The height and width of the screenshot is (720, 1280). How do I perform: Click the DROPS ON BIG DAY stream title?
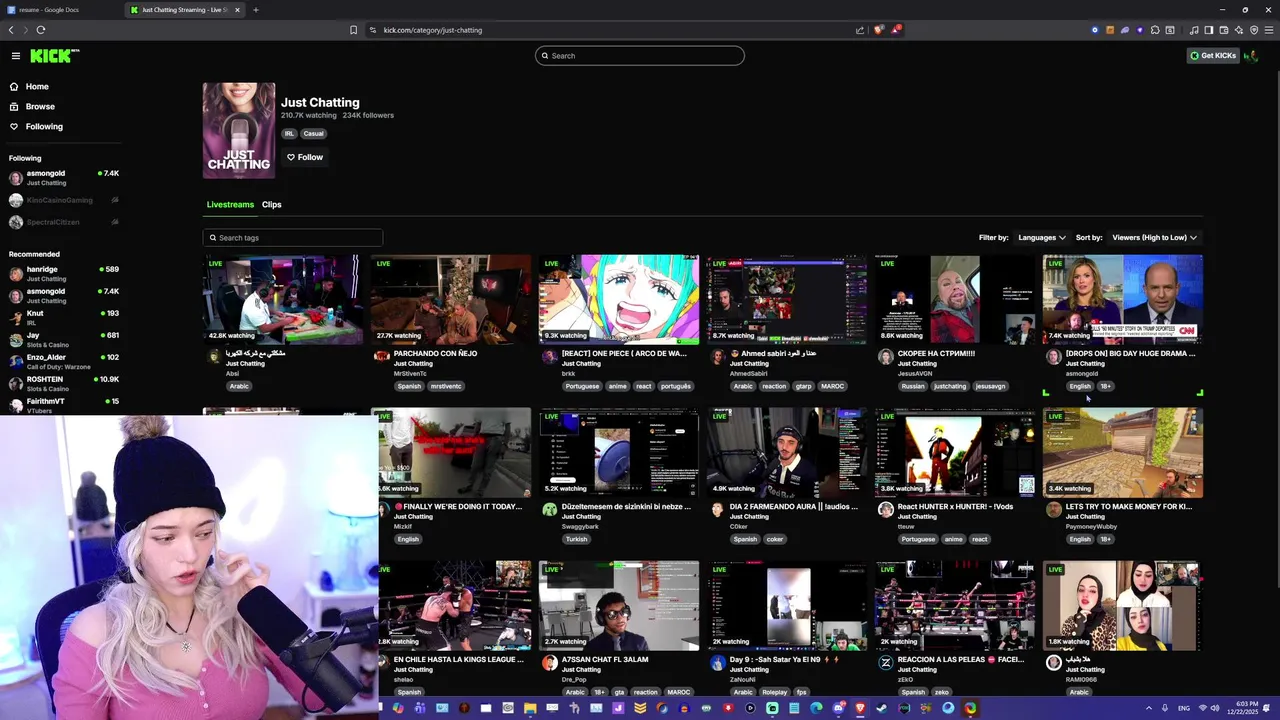tap(1130, 354)
